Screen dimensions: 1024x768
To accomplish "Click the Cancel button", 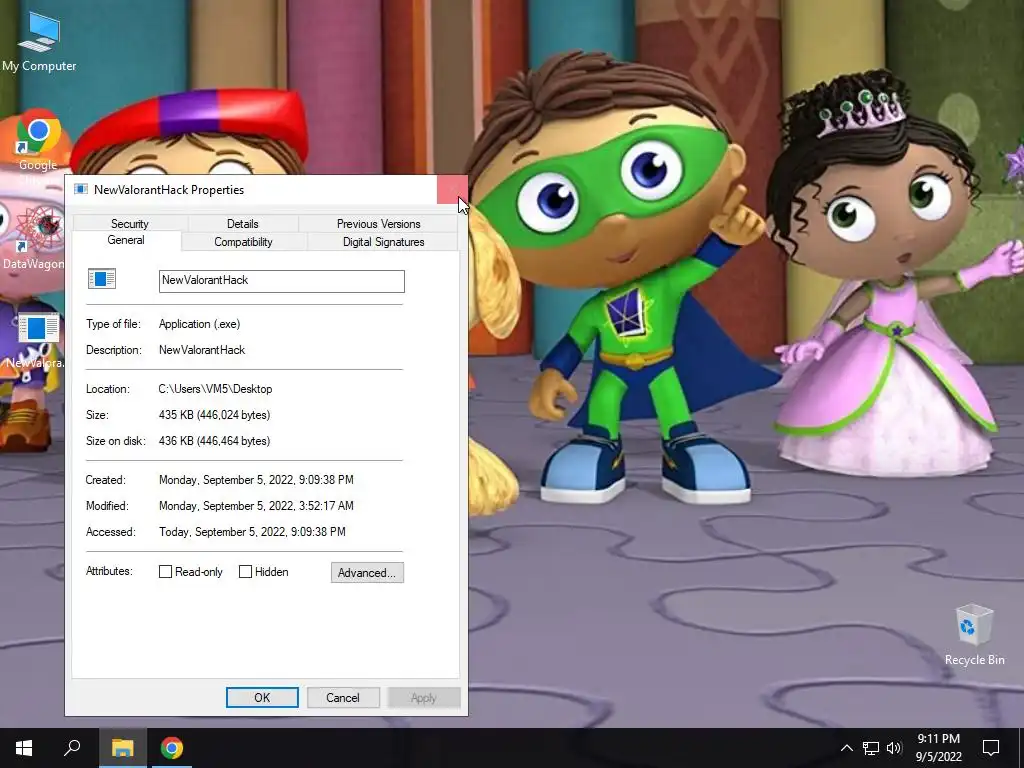I will (x=343, y=697).
